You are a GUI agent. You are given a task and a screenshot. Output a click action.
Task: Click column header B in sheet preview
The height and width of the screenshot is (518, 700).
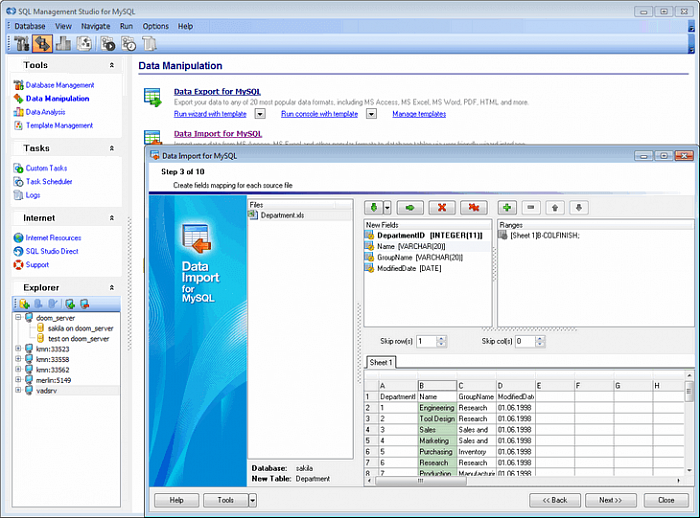[437, 385]
